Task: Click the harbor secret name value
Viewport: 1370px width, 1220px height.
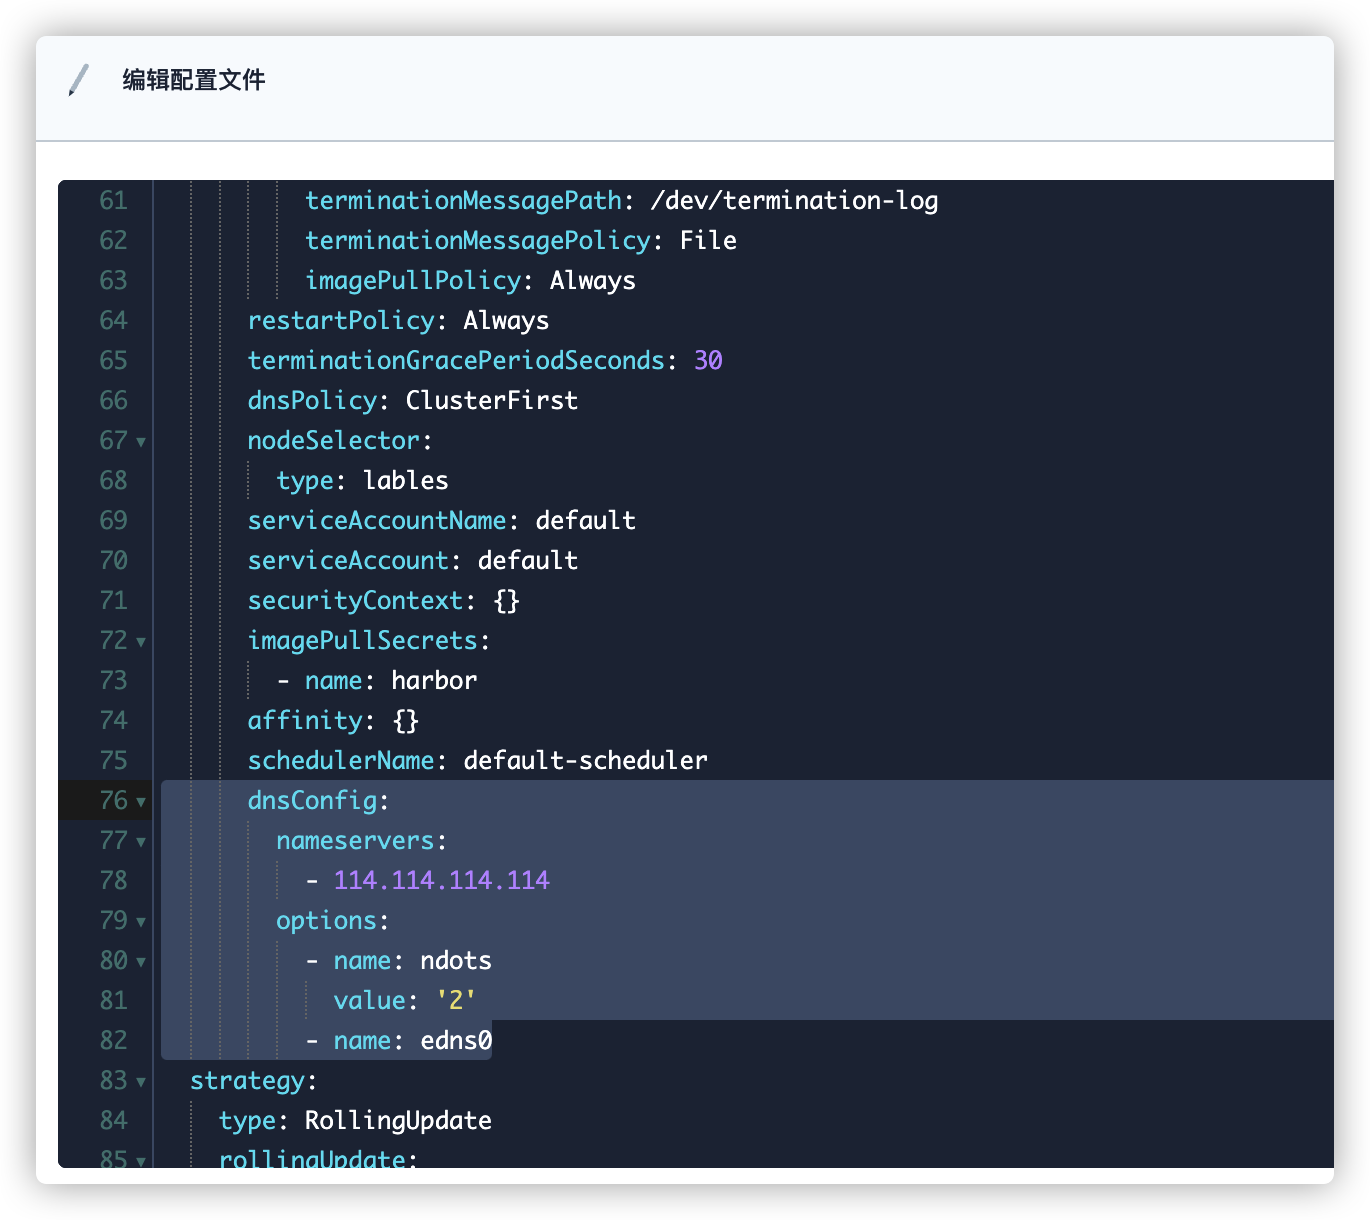Action: tap(434, 680)
